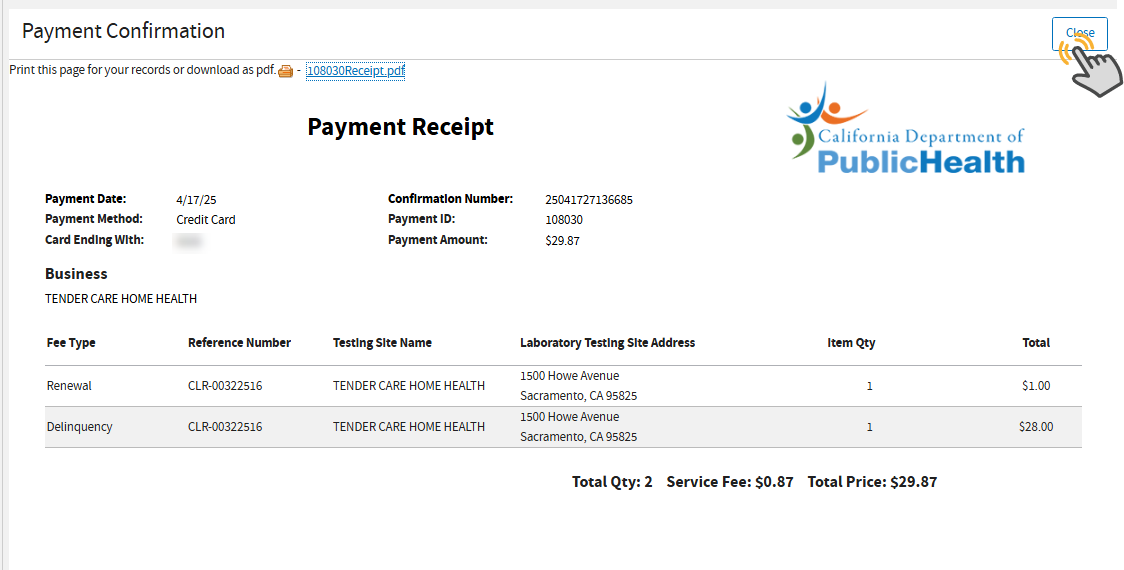The width and height of the screenshot is (1124, 570).
Task: Click the Testing Site Name column header
Action: coord(382,343)
